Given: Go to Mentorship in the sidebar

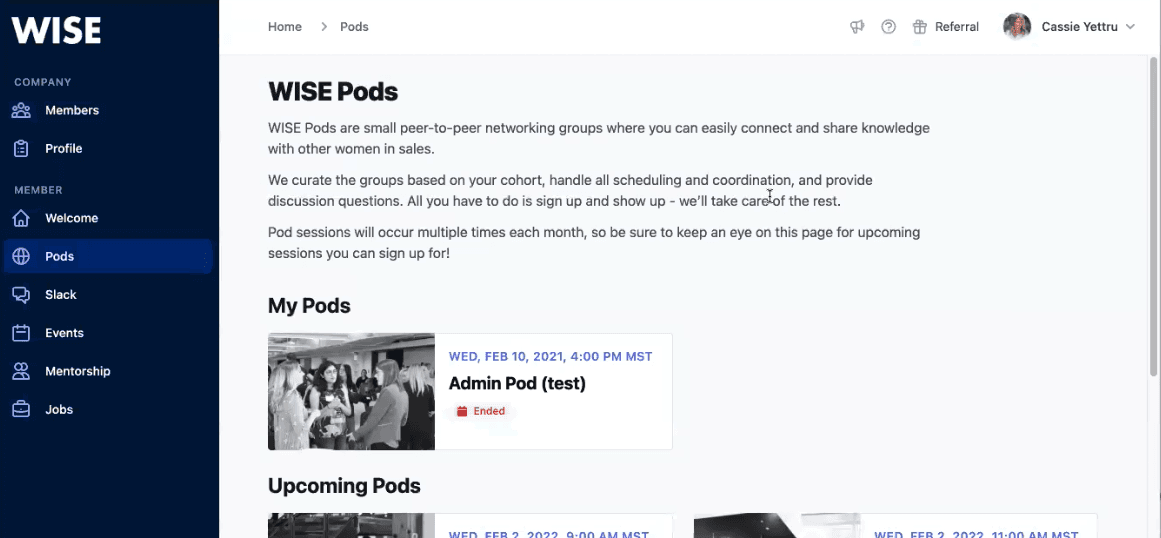Looking at the screenshot, I should click(x=77, y=371).
